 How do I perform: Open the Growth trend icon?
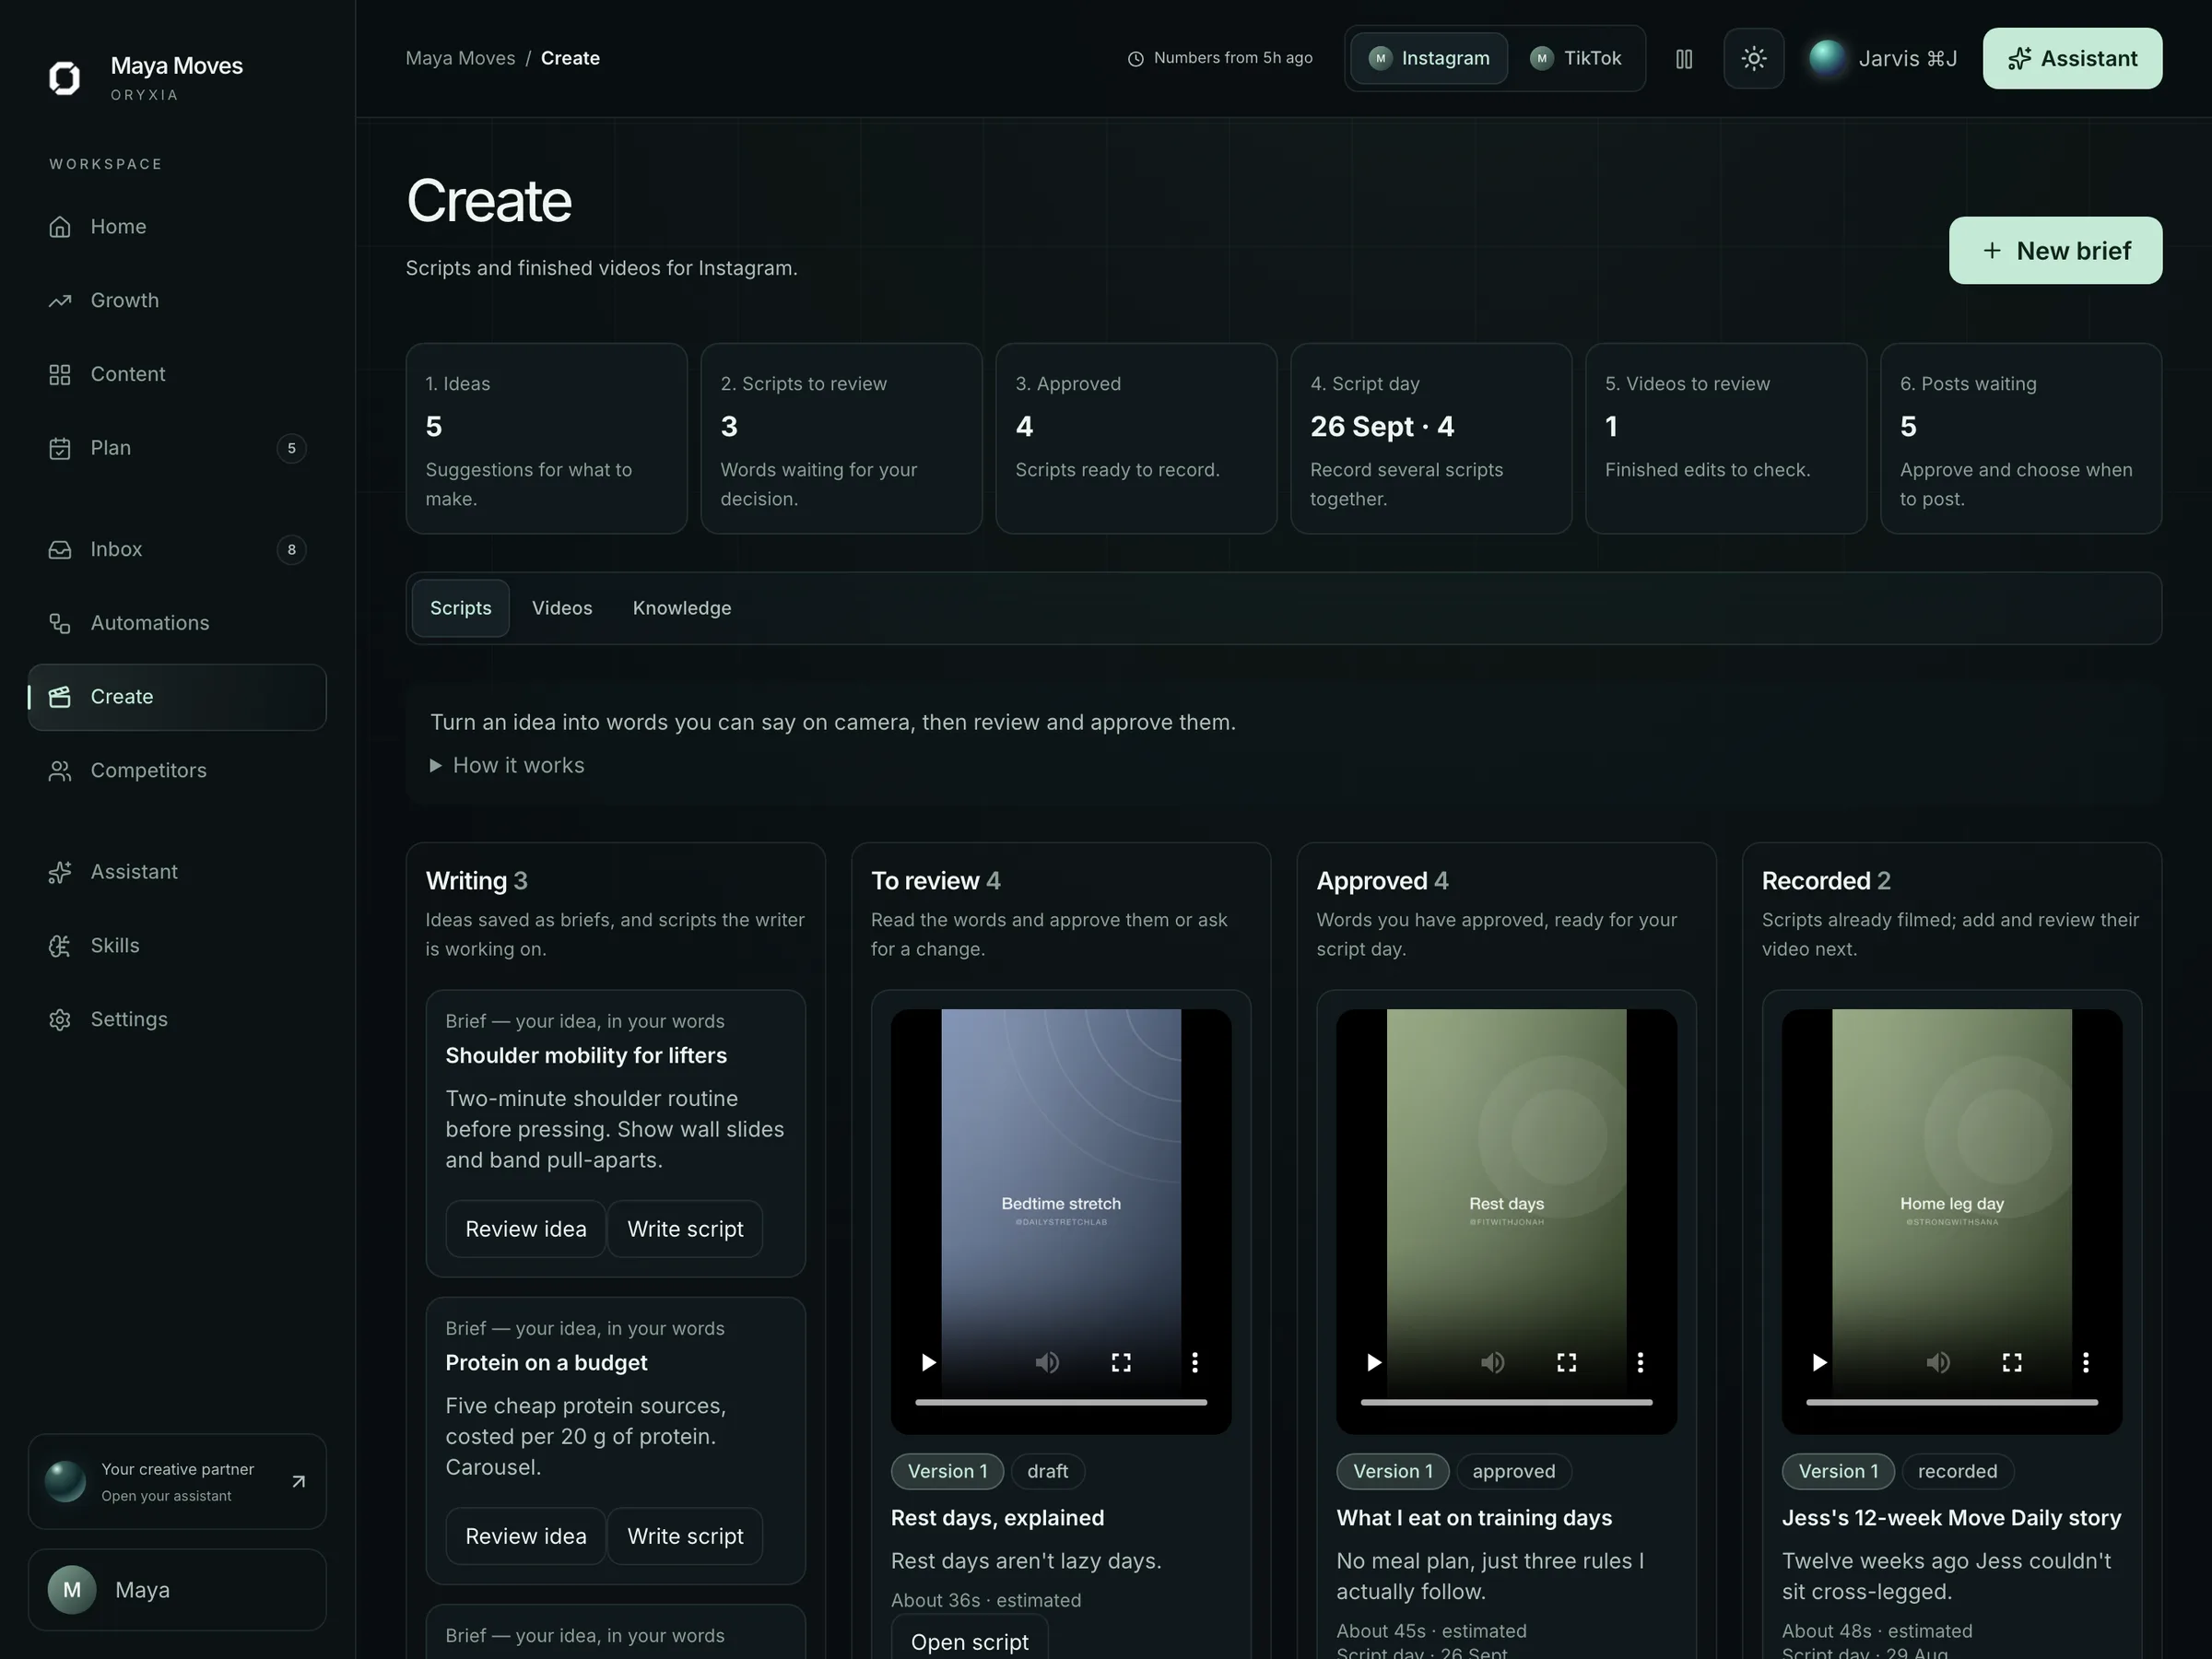click(60, 301)
